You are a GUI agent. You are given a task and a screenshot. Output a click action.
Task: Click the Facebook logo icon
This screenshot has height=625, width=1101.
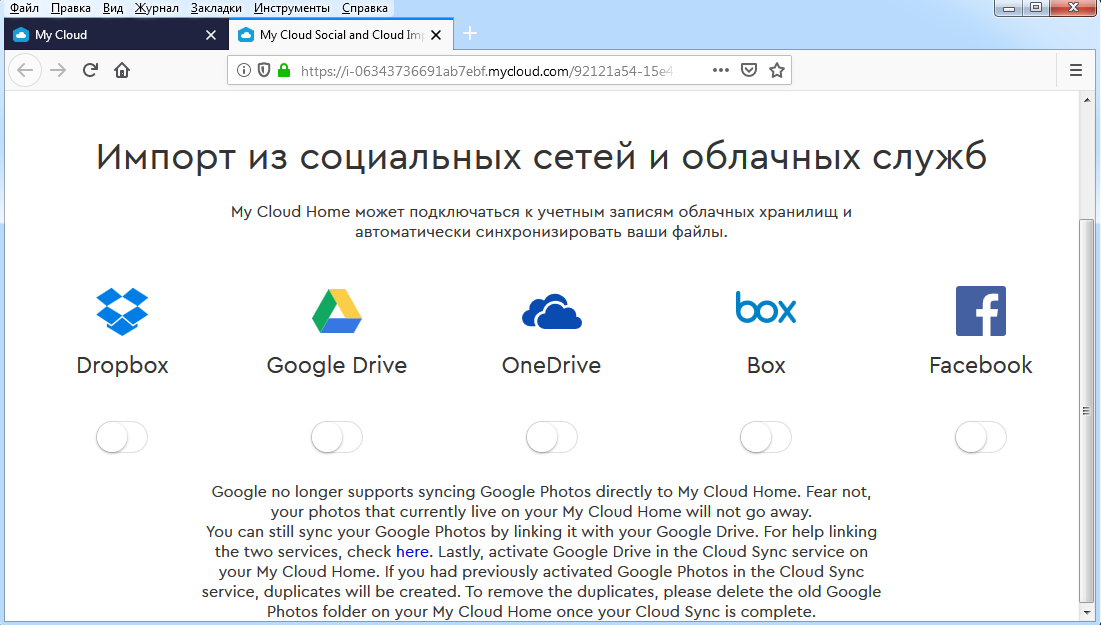(x=980, y=311)
